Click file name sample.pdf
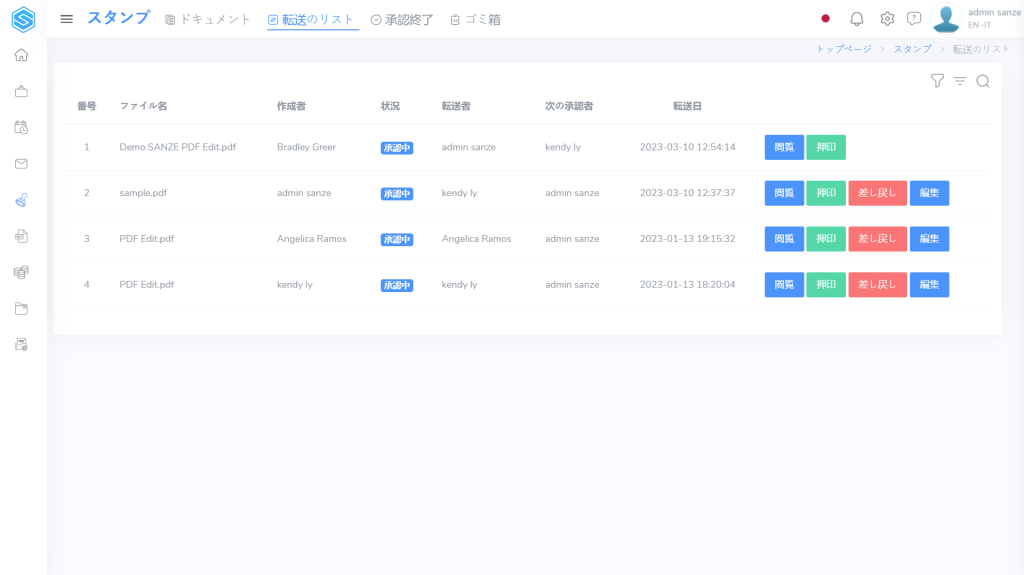This screenshot has width=1024, height=575. 143,193
